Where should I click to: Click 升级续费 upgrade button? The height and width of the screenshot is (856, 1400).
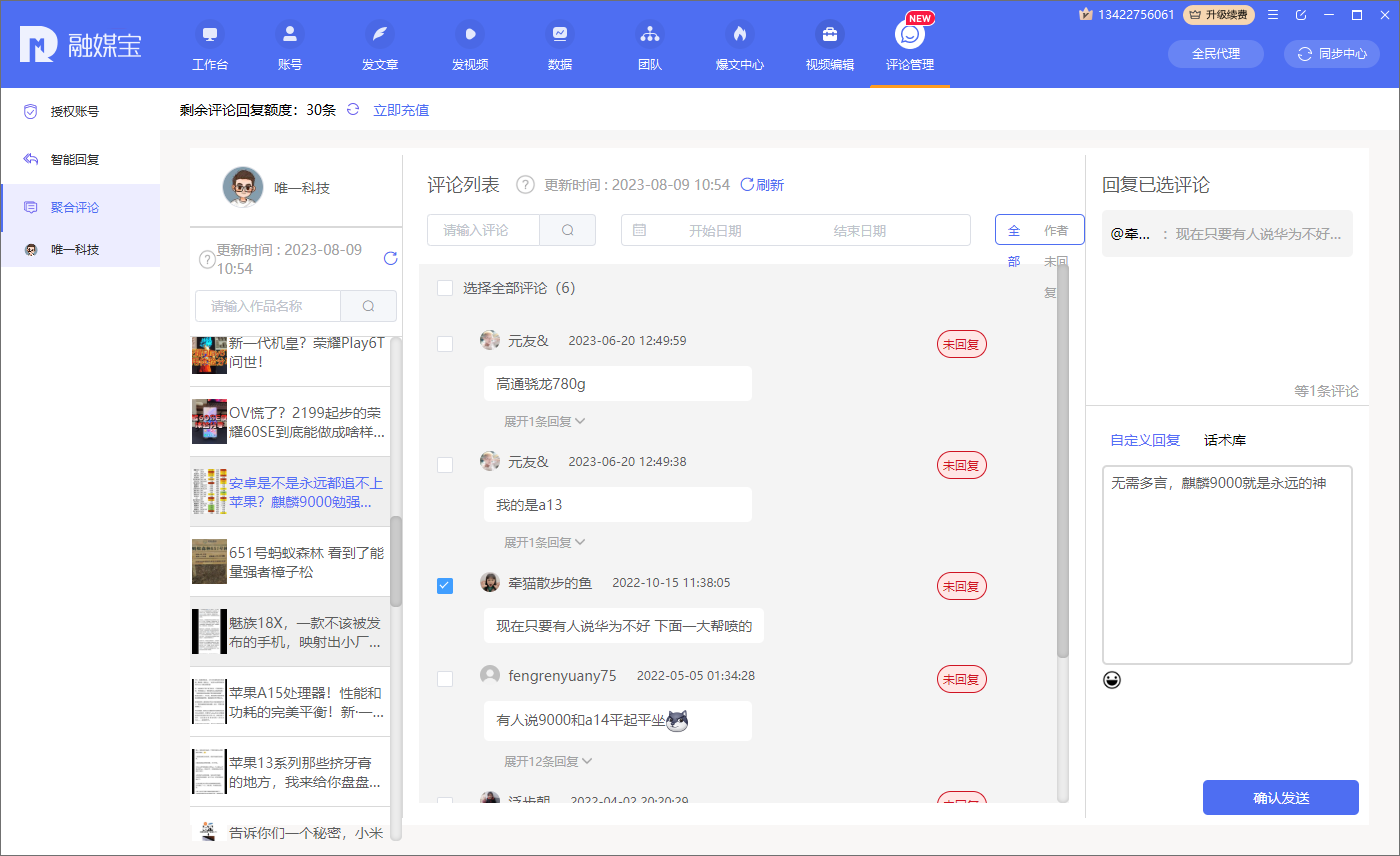(x=1219, y=14)
